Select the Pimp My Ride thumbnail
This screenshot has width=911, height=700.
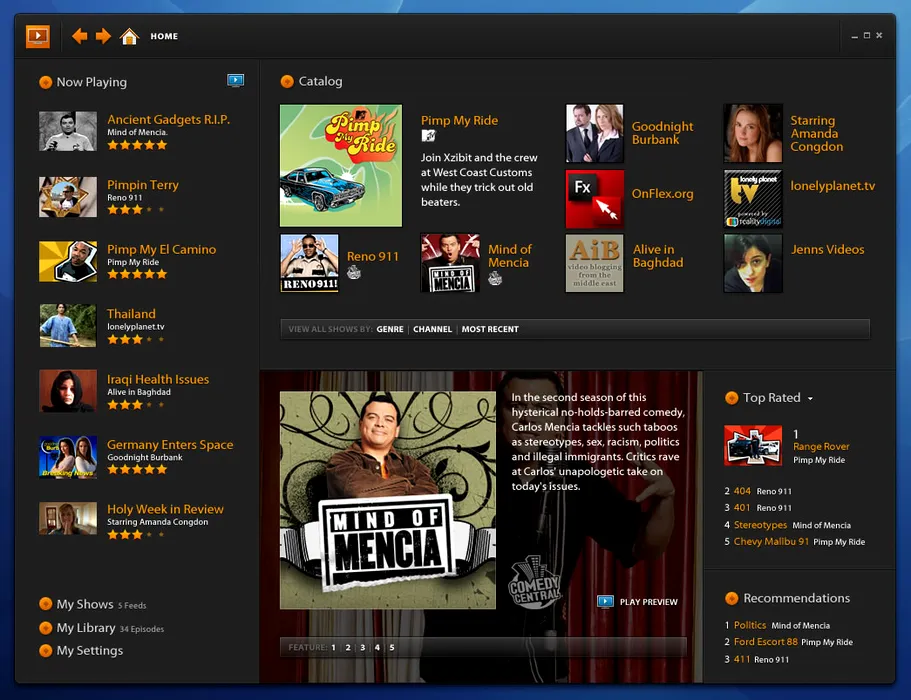341,165
